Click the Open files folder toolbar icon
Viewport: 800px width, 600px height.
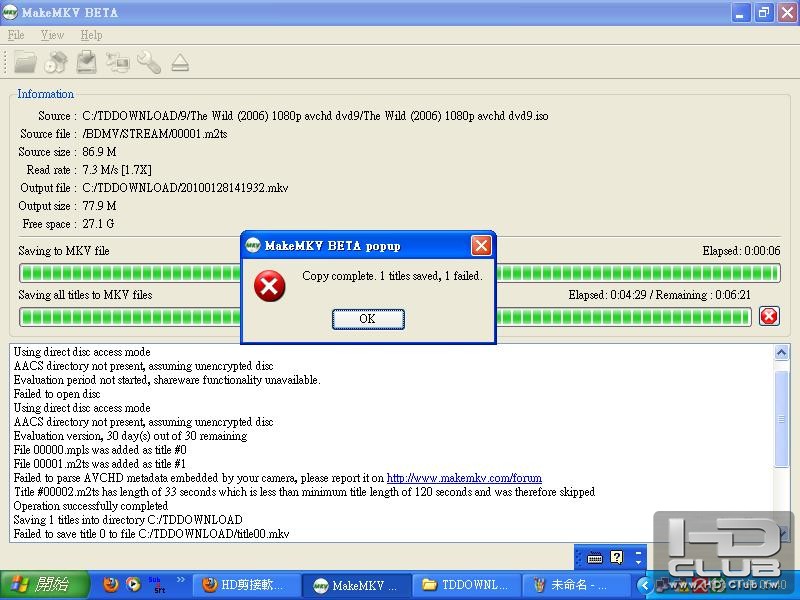(x=25, y=63)
